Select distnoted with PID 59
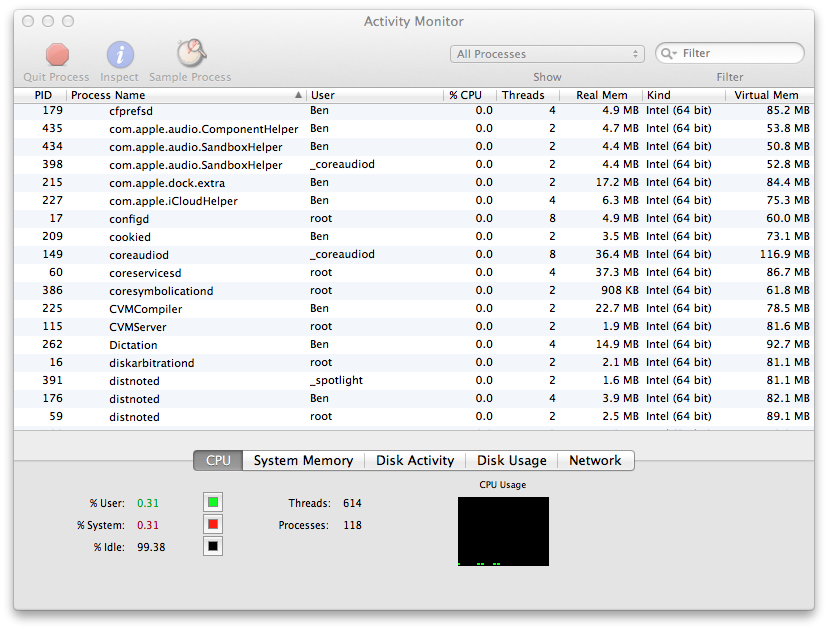 click(x=414, y=416)
